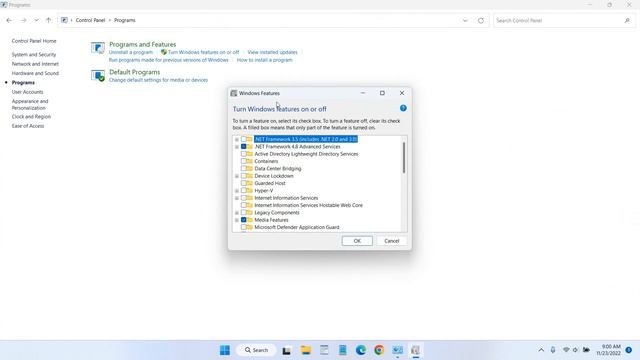640x360 pixels.
Task: Enable Microsoft Defender Application Guard checkbox
Action: pyautogui.click(x=244, y=227)
